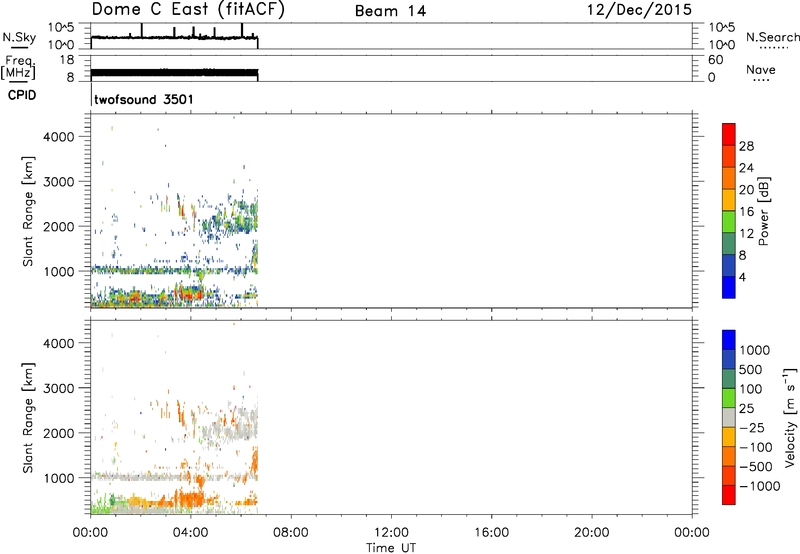
Task: Click 'Slant Range [km]' label of velocity panel
Action: coord(29,417)
